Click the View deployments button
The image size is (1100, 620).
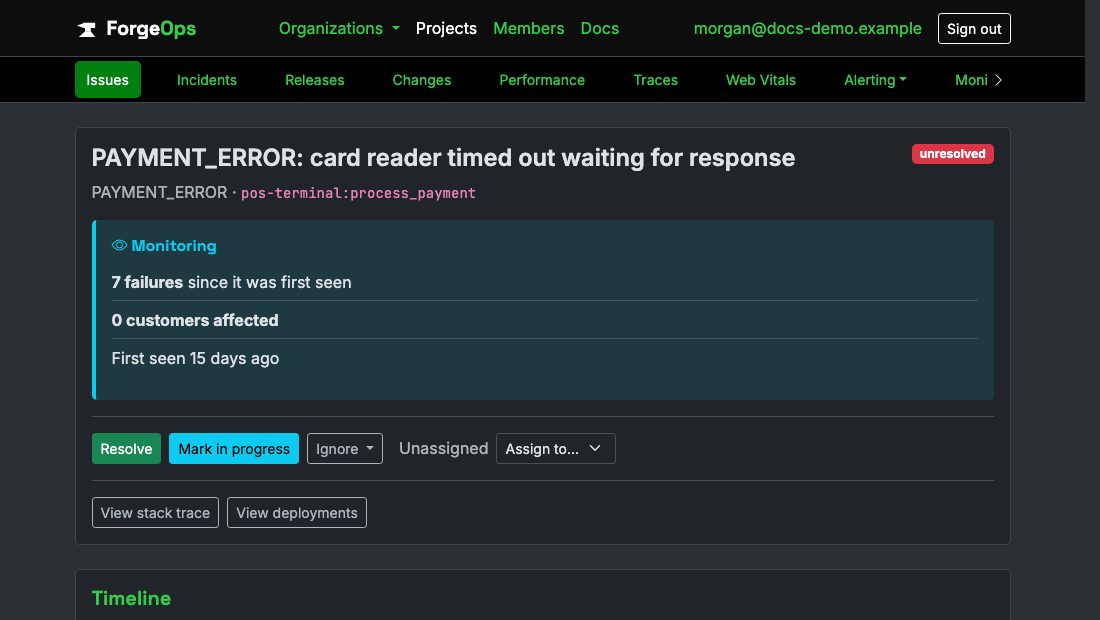(x=297, y=513)
